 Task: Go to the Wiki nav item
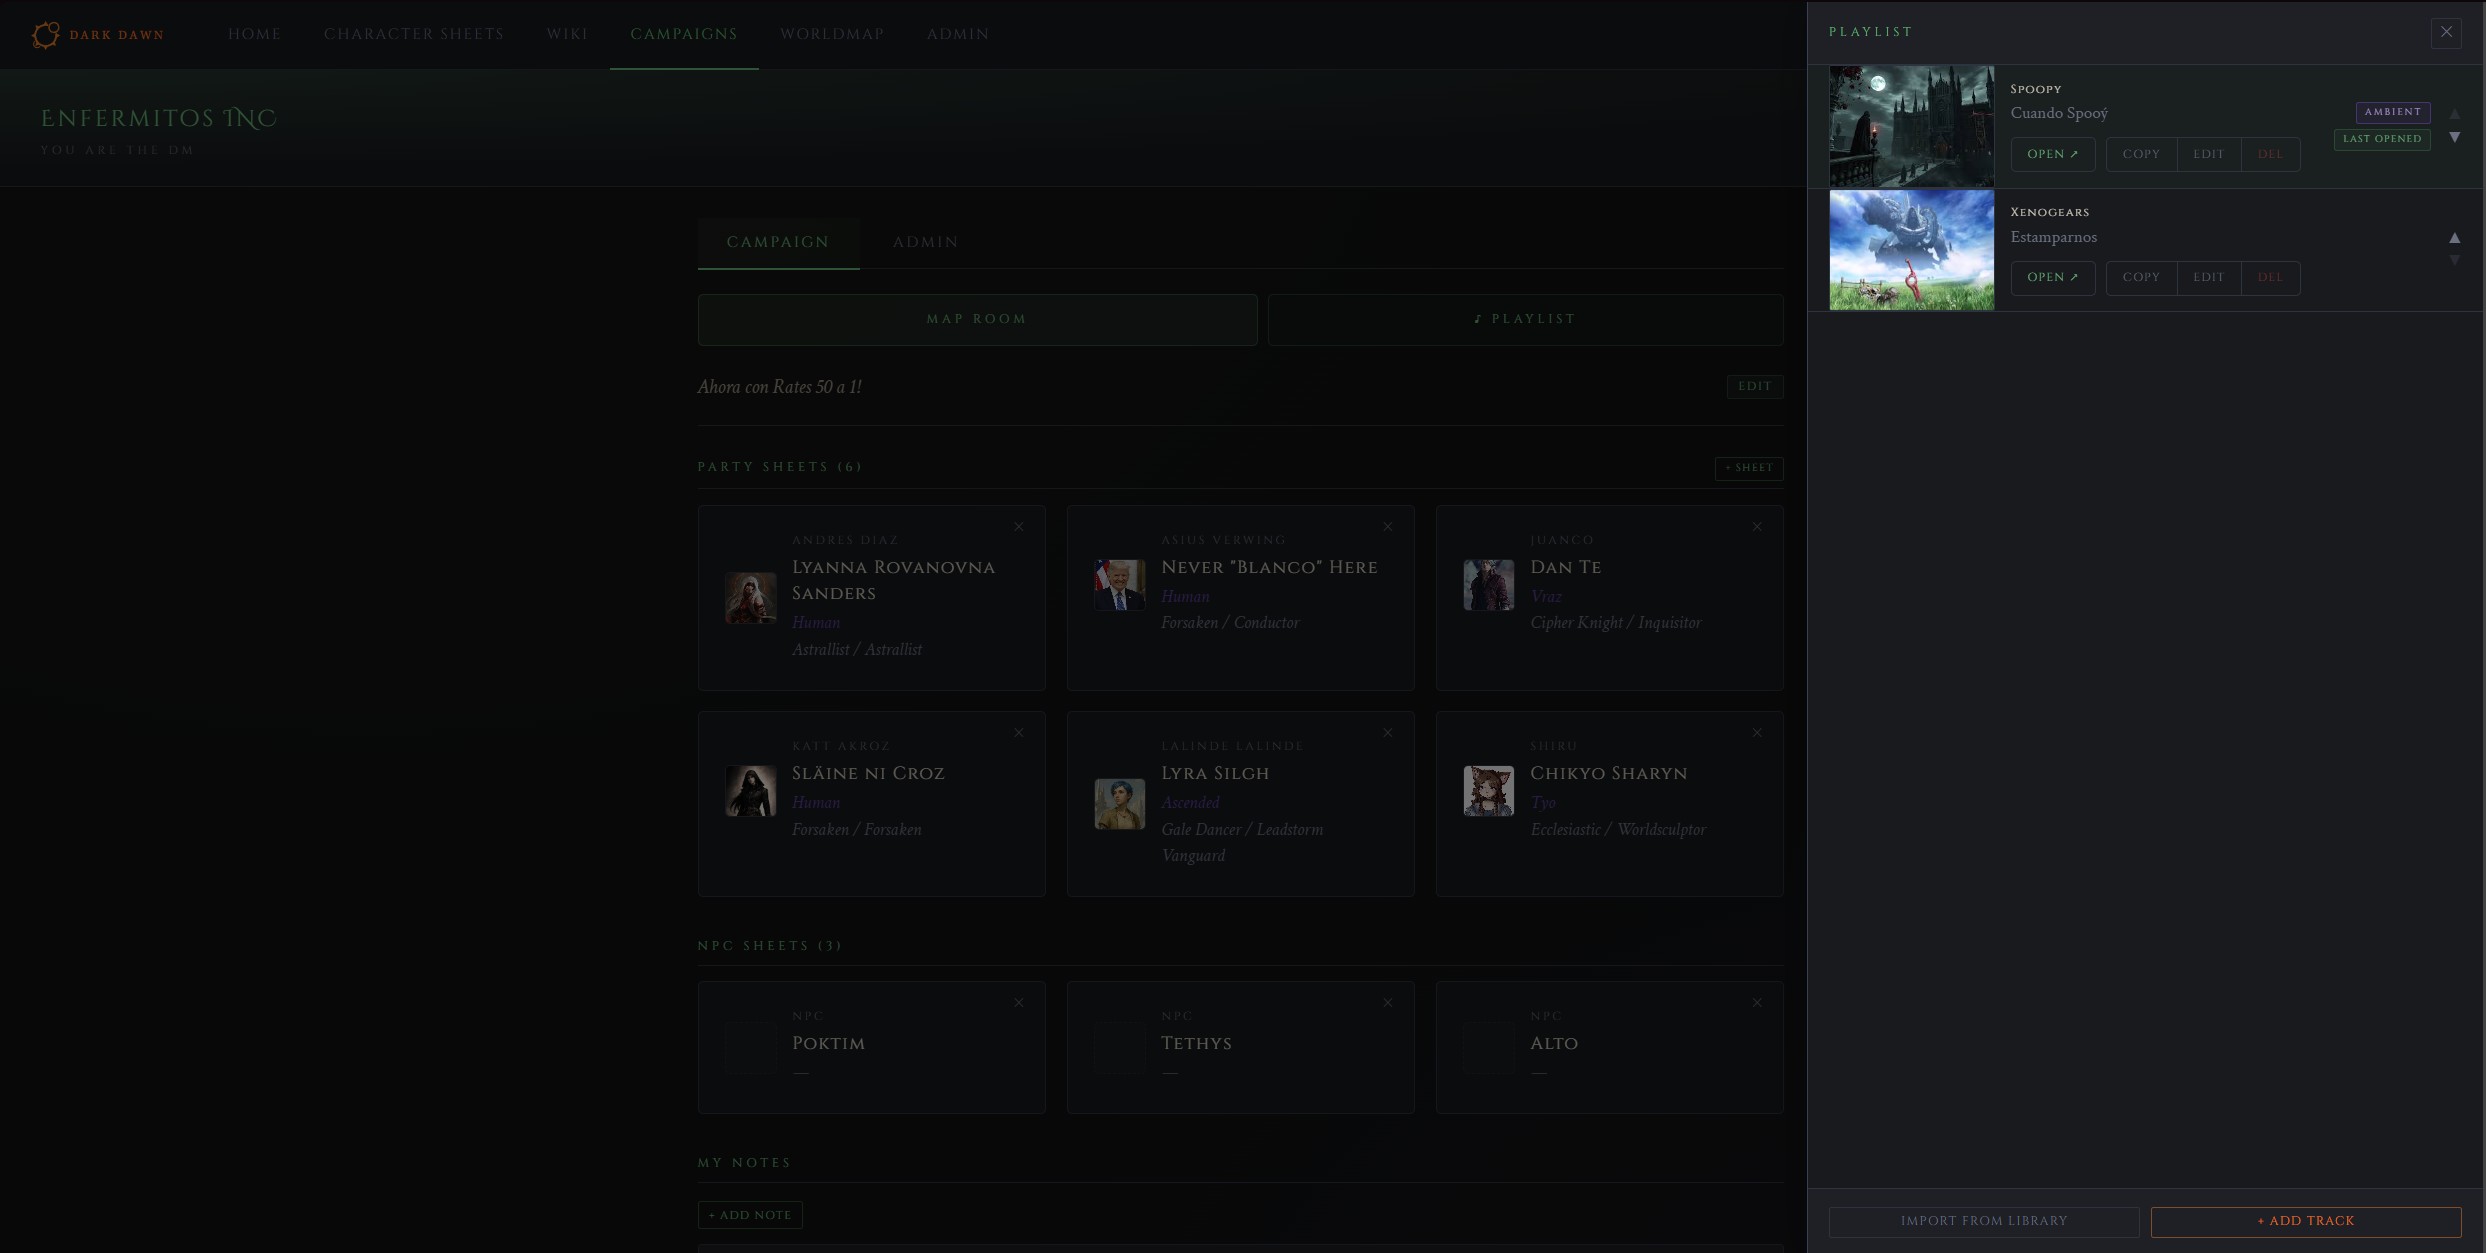point(567,34)
